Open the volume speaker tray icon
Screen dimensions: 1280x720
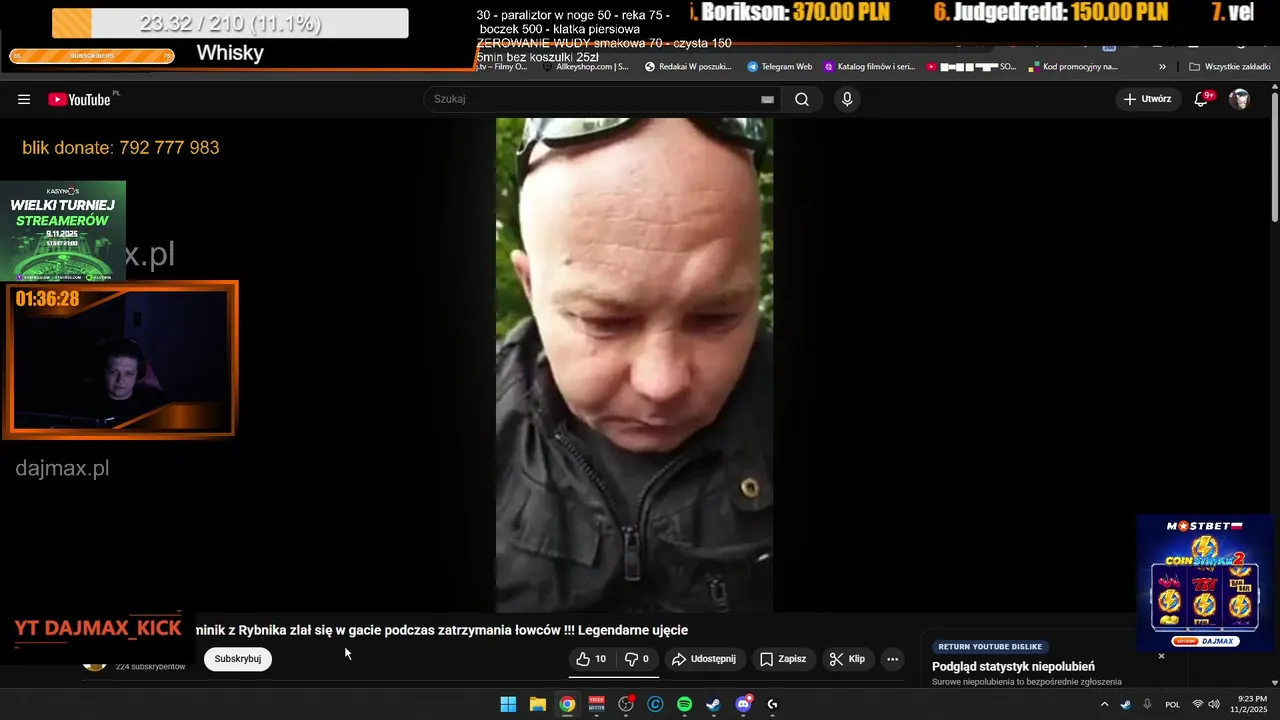1214,704
